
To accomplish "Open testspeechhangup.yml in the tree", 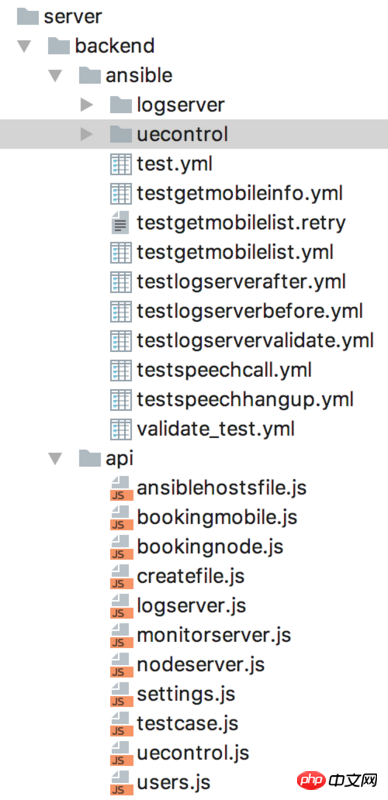I will [245, 399].
